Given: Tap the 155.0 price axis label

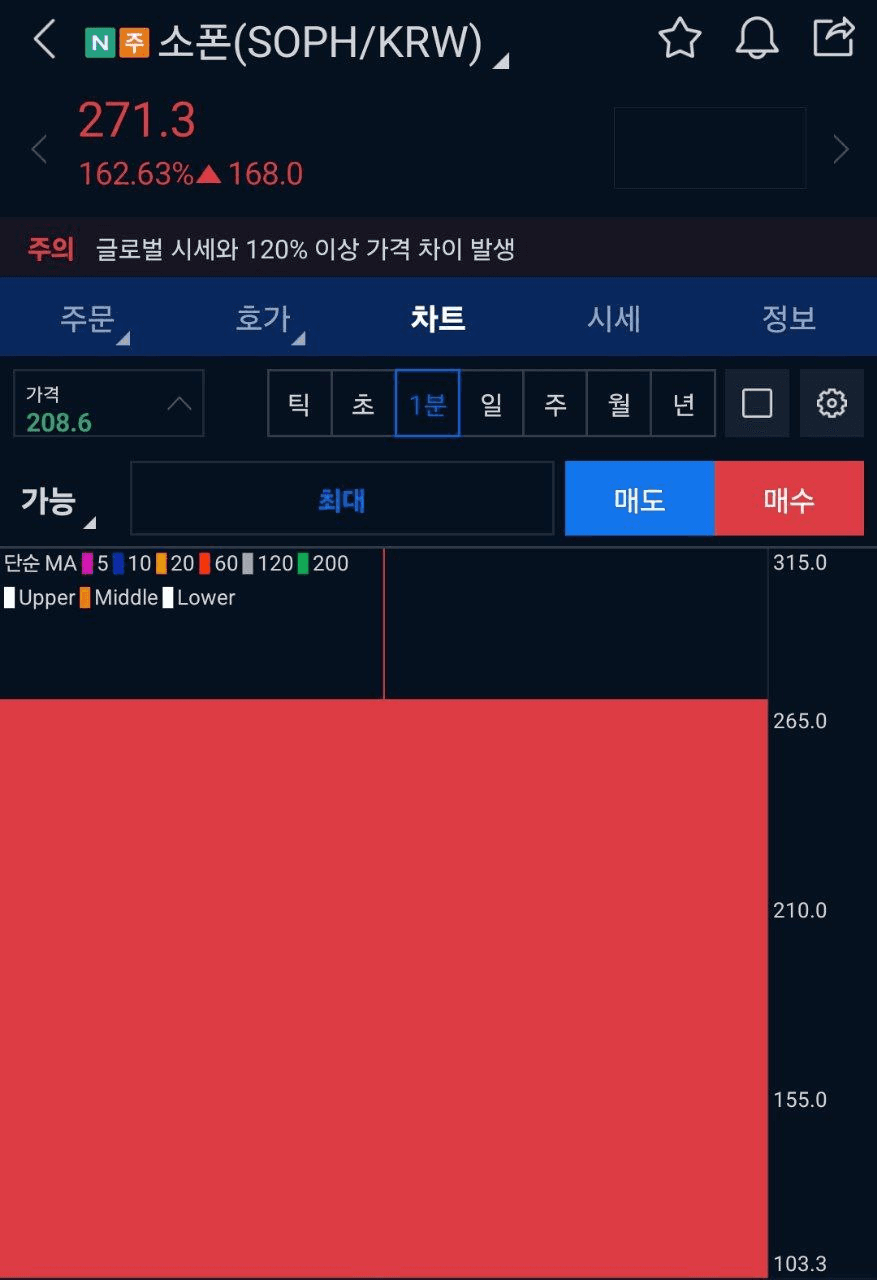Looking at the screenshot, I should (x=800, y=1099).
